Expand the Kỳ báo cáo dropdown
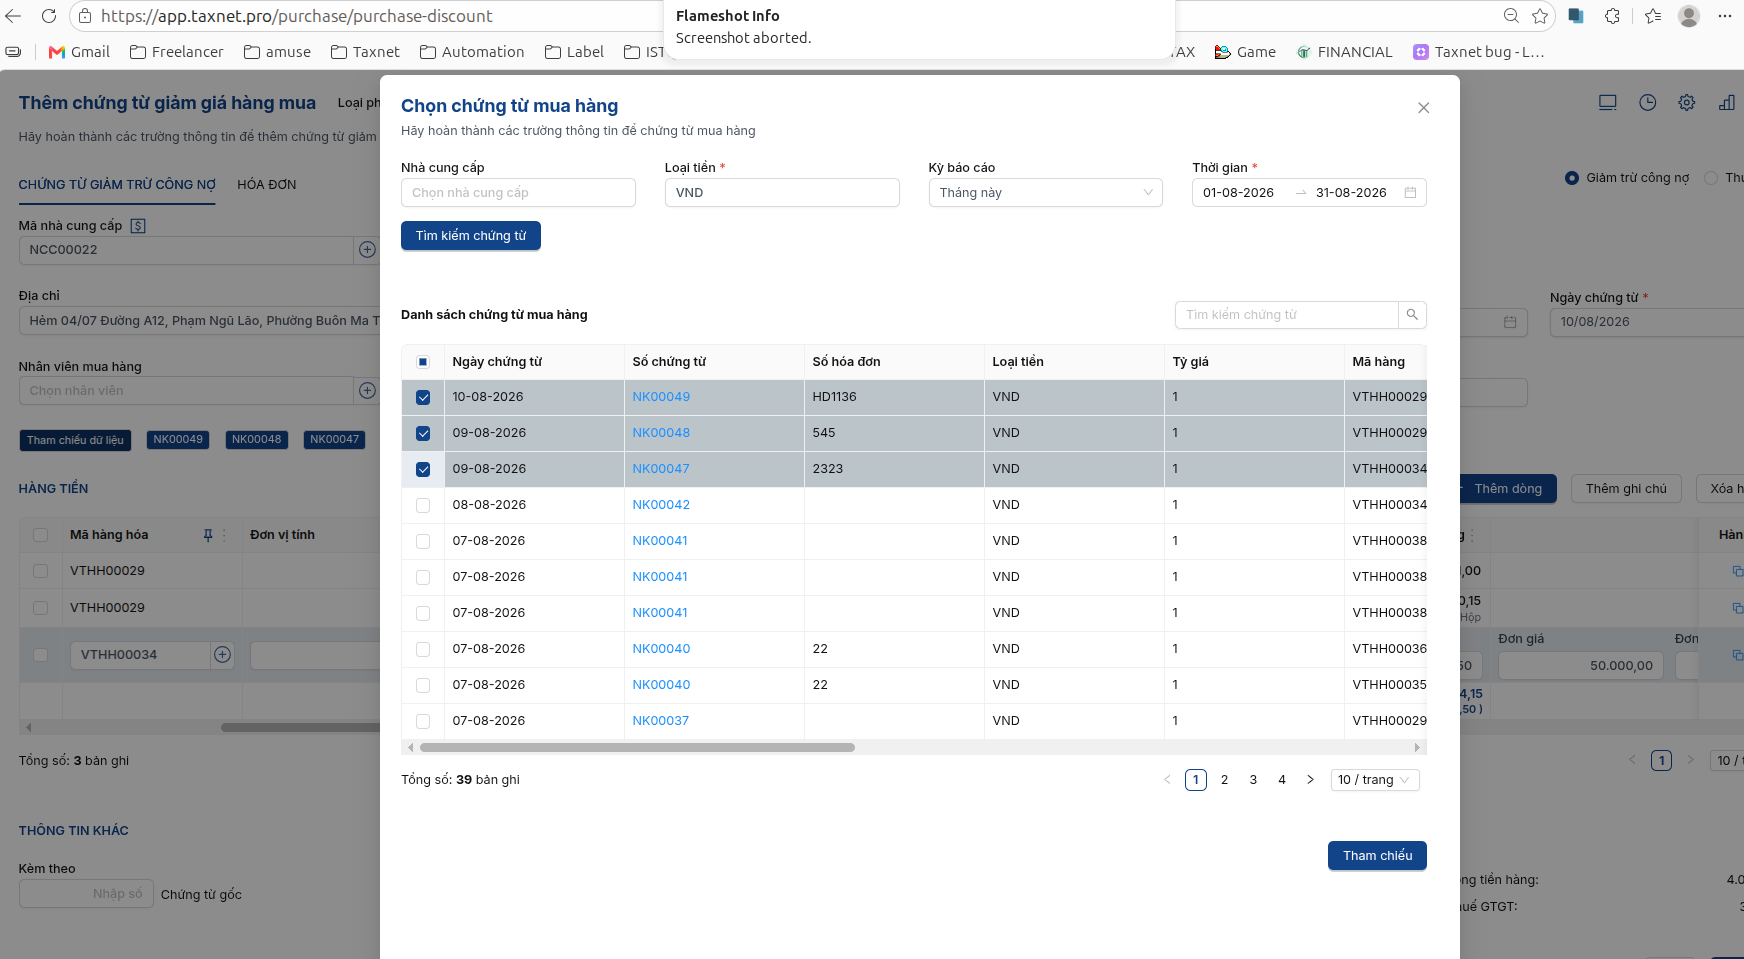This screenshot has height=959, width=1744. tap(1045, 193)
